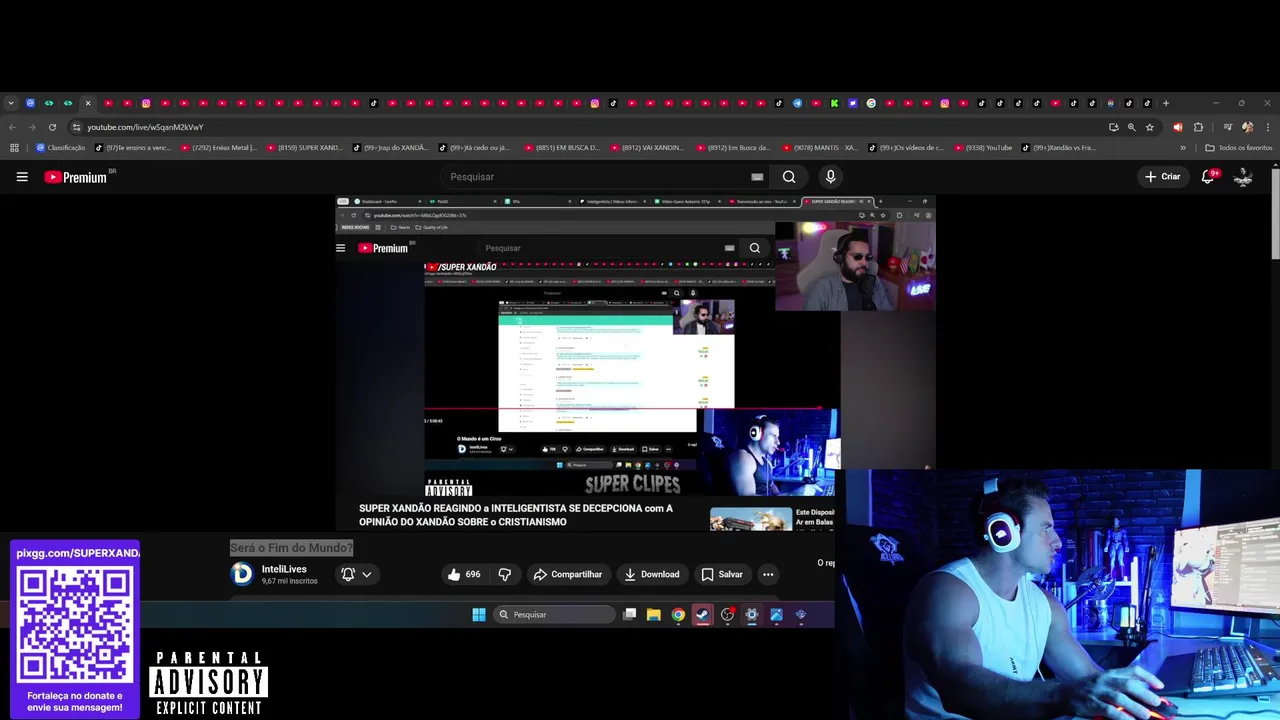Start voice search with microphone icon
The width and height of the screenshot is (1280, 720).
[830, 177]
